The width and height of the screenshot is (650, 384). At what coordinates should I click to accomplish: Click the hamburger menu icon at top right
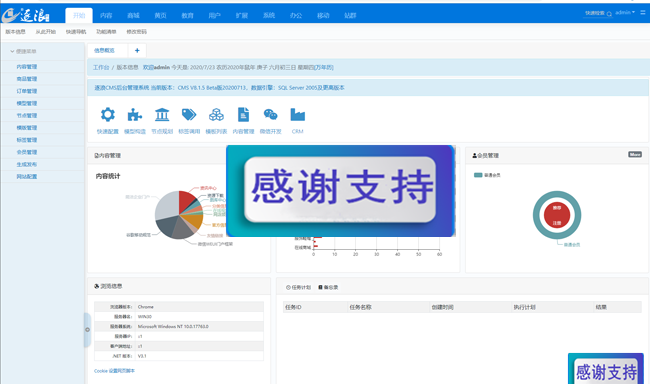pyautogui.click(x=643, y=13)
